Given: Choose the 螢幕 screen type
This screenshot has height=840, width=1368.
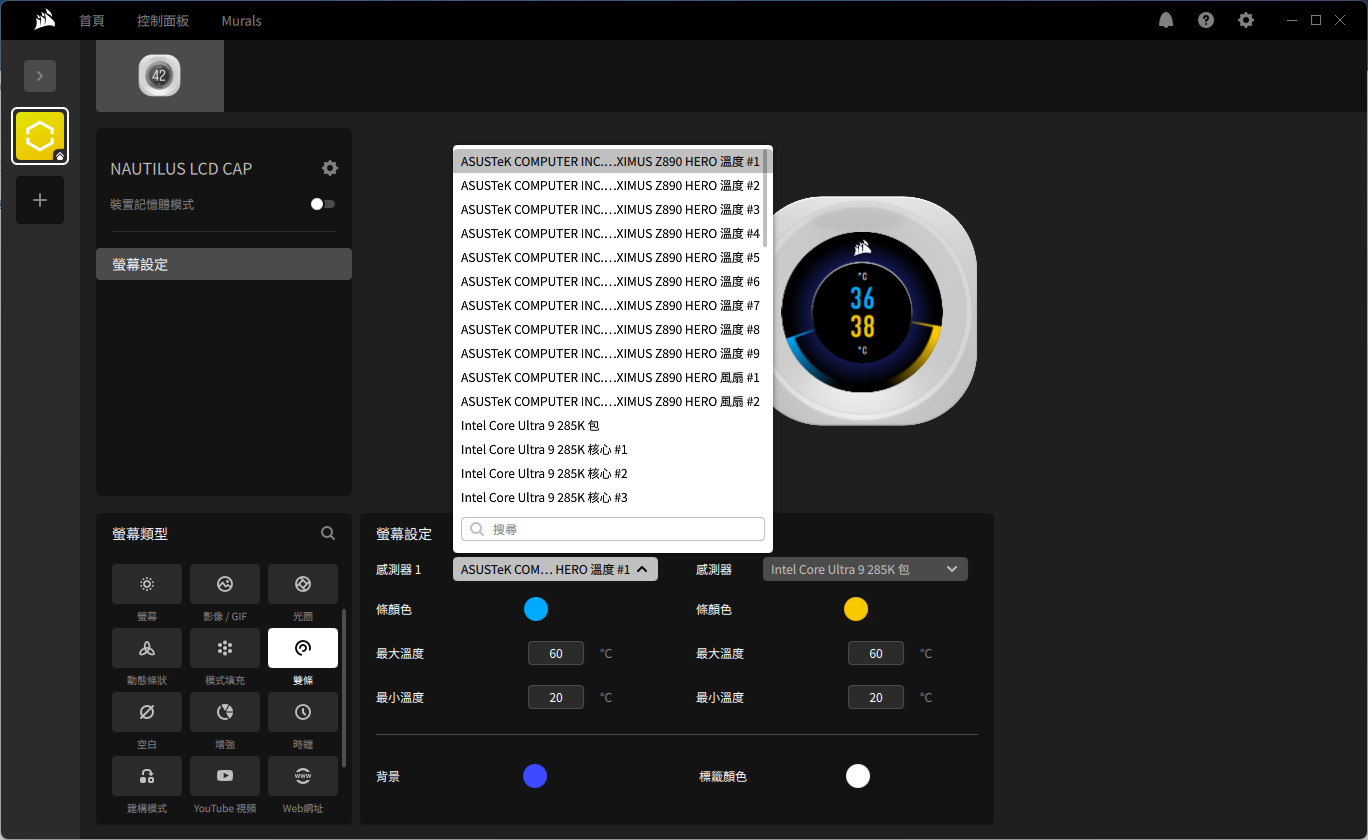Looking at the screenshot, I should pos(147,584).
